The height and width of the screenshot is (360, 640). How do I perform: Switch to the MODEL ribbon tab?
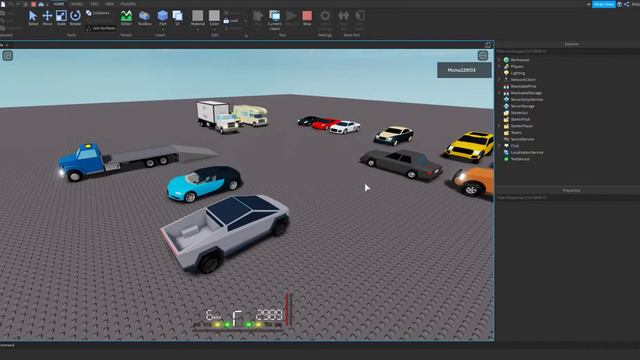(77, 4)
